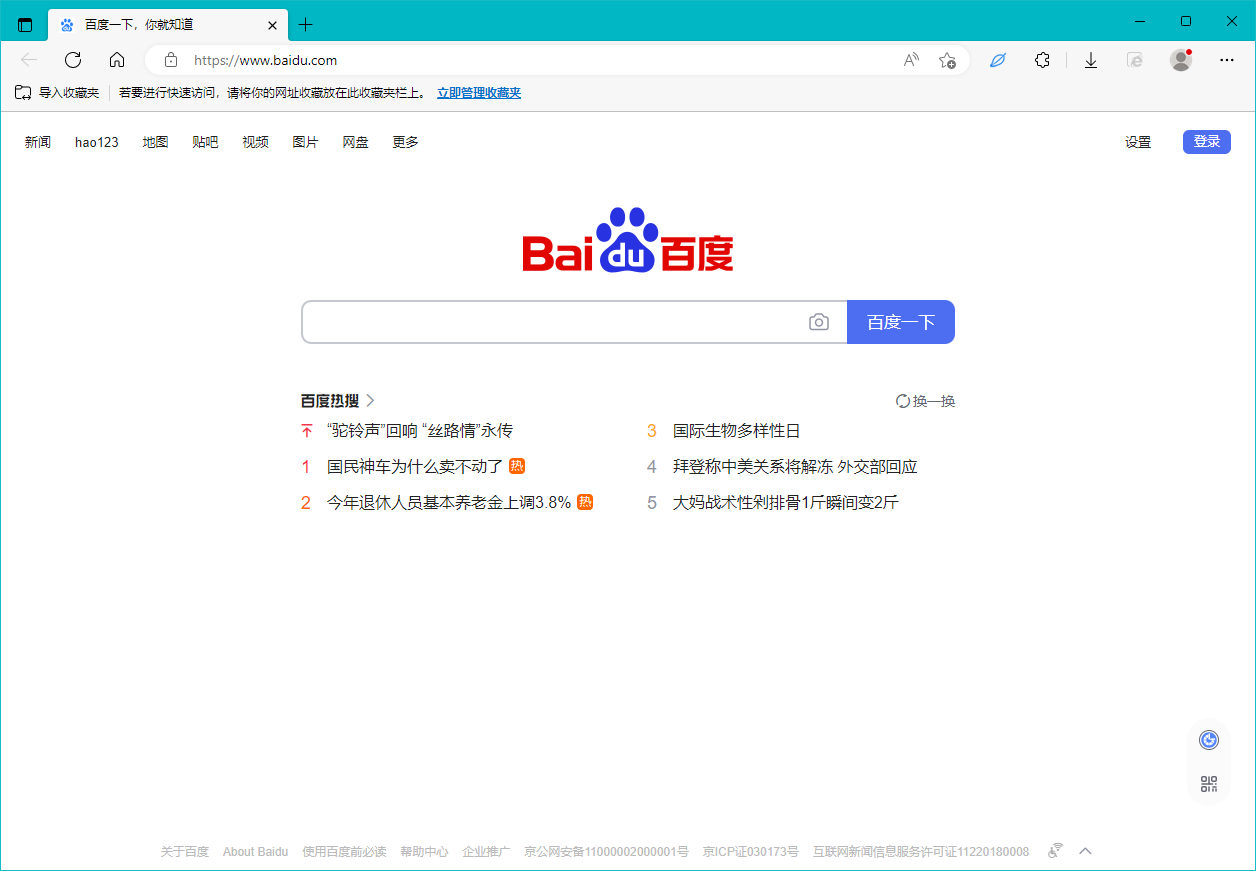Open the hao123 navigation link
1256x871 pixels.
[x=97, y=142]
